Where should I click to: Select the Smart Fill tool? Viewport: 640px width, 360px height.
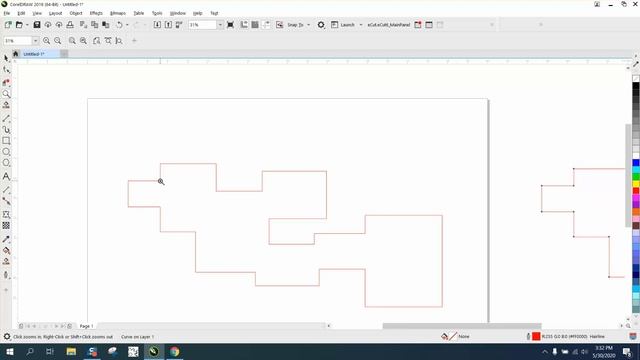[x=6, y=261]
